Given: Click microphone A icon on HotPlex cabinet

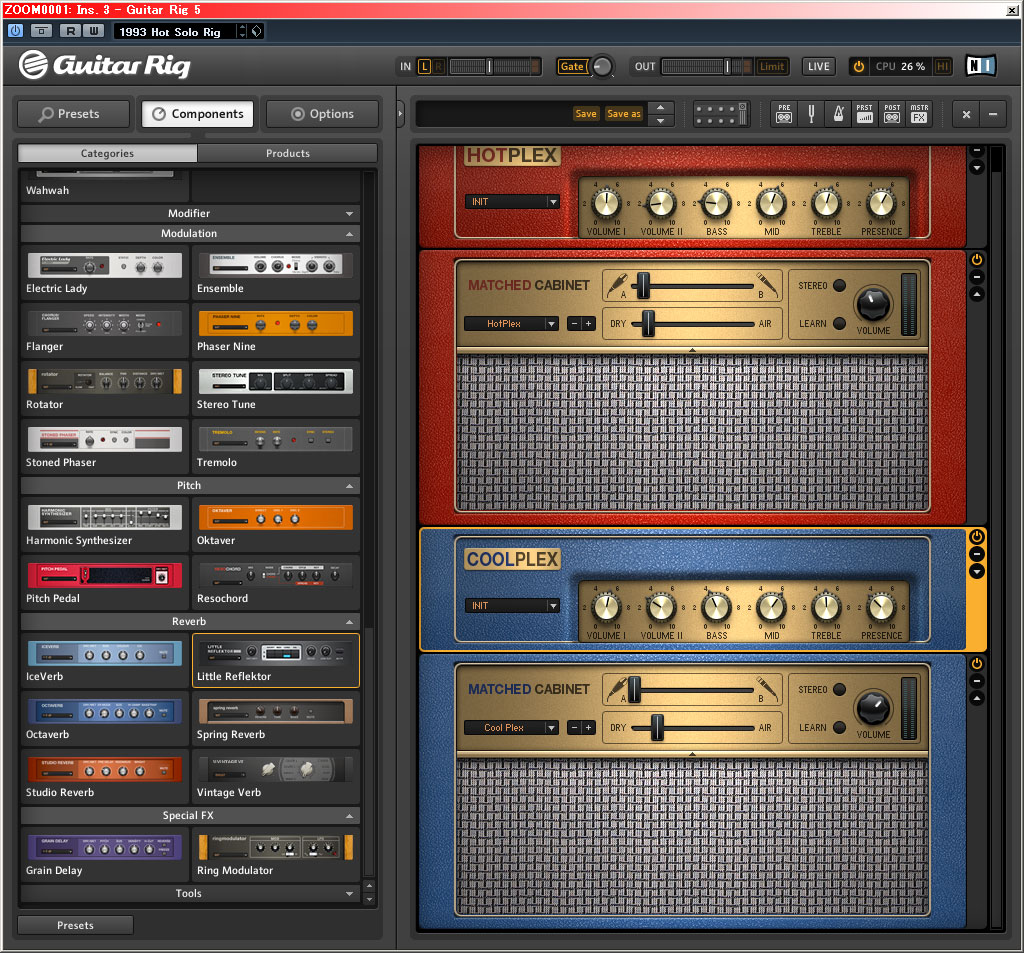Looking at the screenshot, I should [616, 284].
